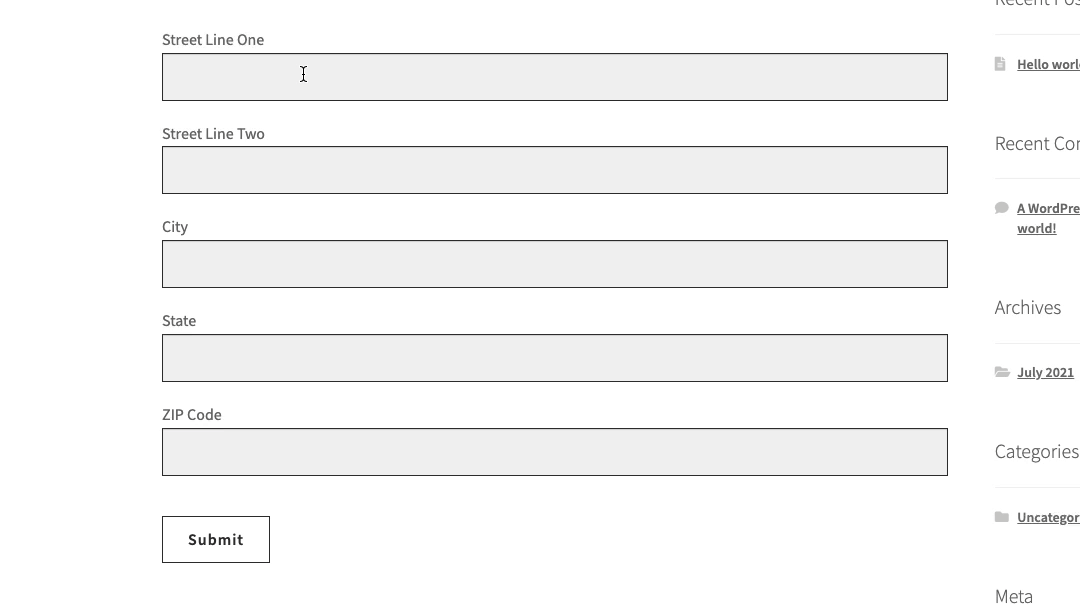Click the Categories heading
The image size is (1080, 608).
[1035, 451]
